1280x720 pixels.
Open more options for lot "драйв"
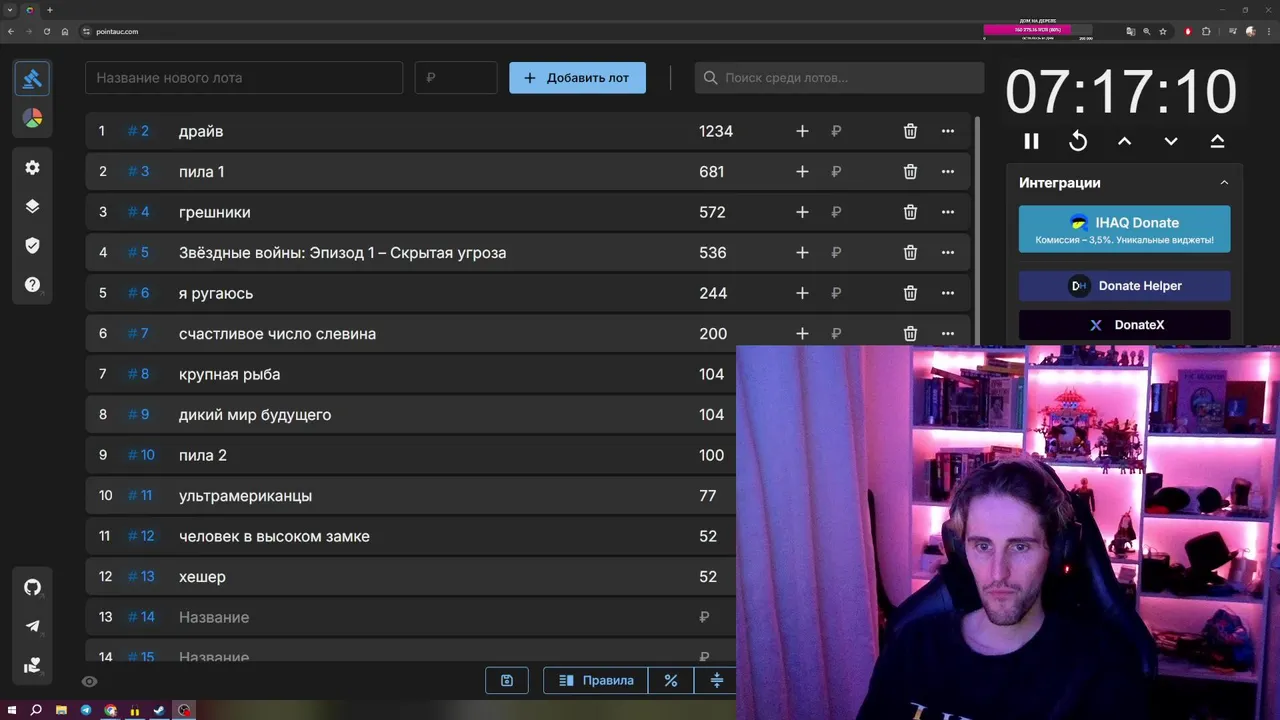pyautogui.click(x=948, y=131)
